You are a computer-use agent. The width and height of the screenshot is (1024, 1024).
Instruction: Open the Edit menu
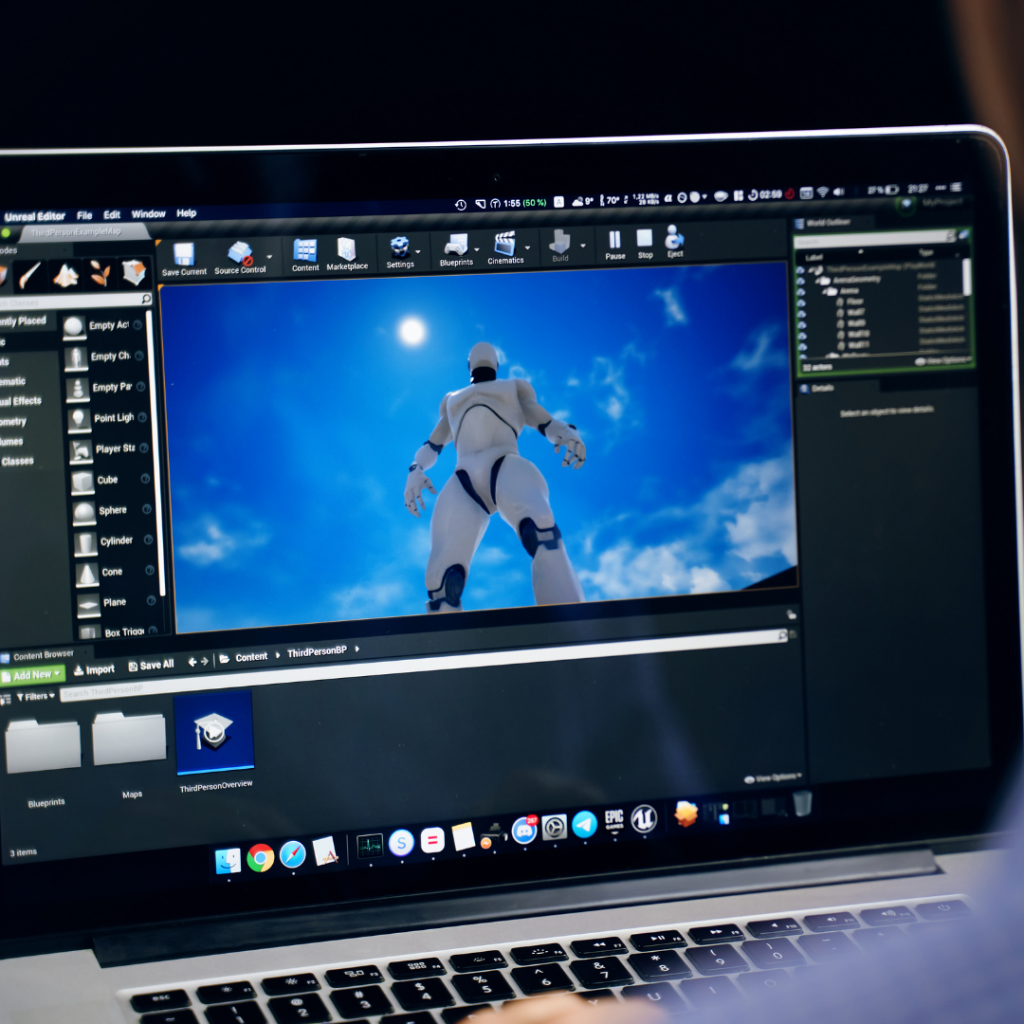tap(112, 215)
